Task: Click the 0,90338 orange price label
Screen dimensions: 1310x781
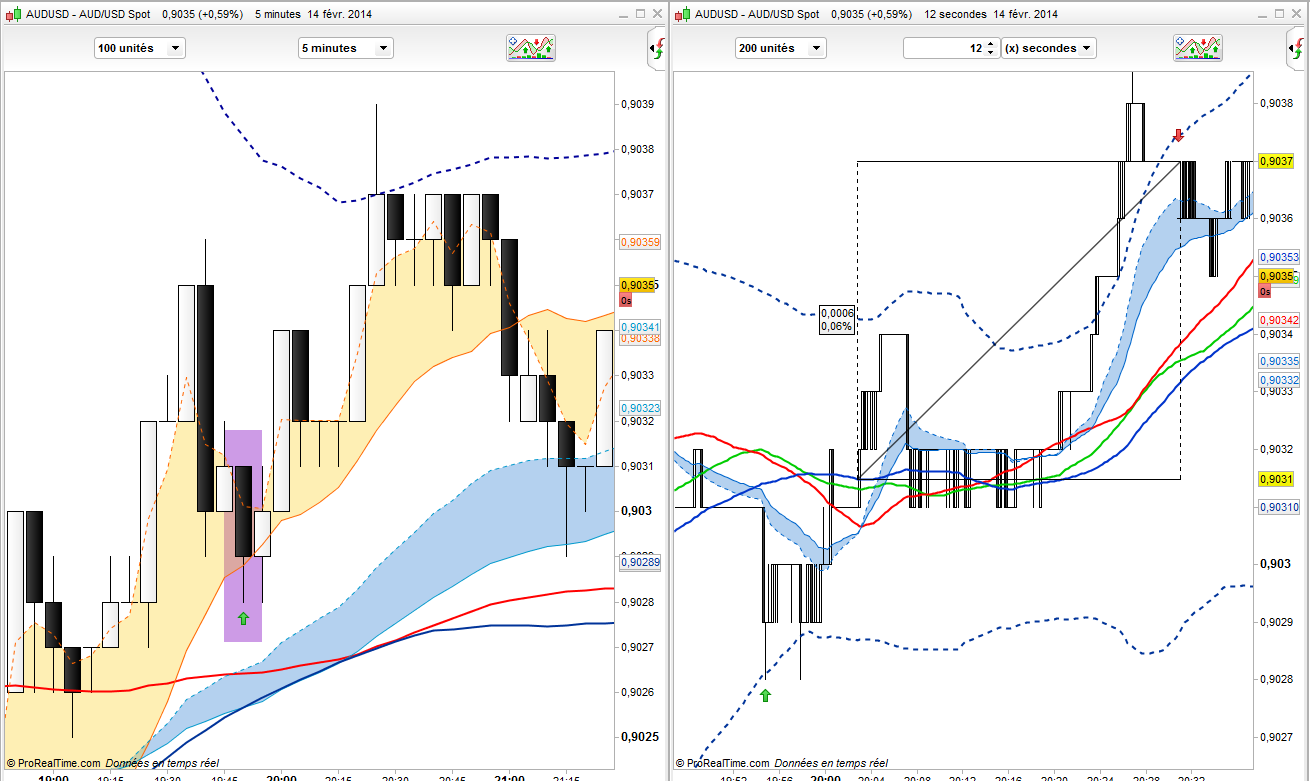Action: [x=640, y=339]
